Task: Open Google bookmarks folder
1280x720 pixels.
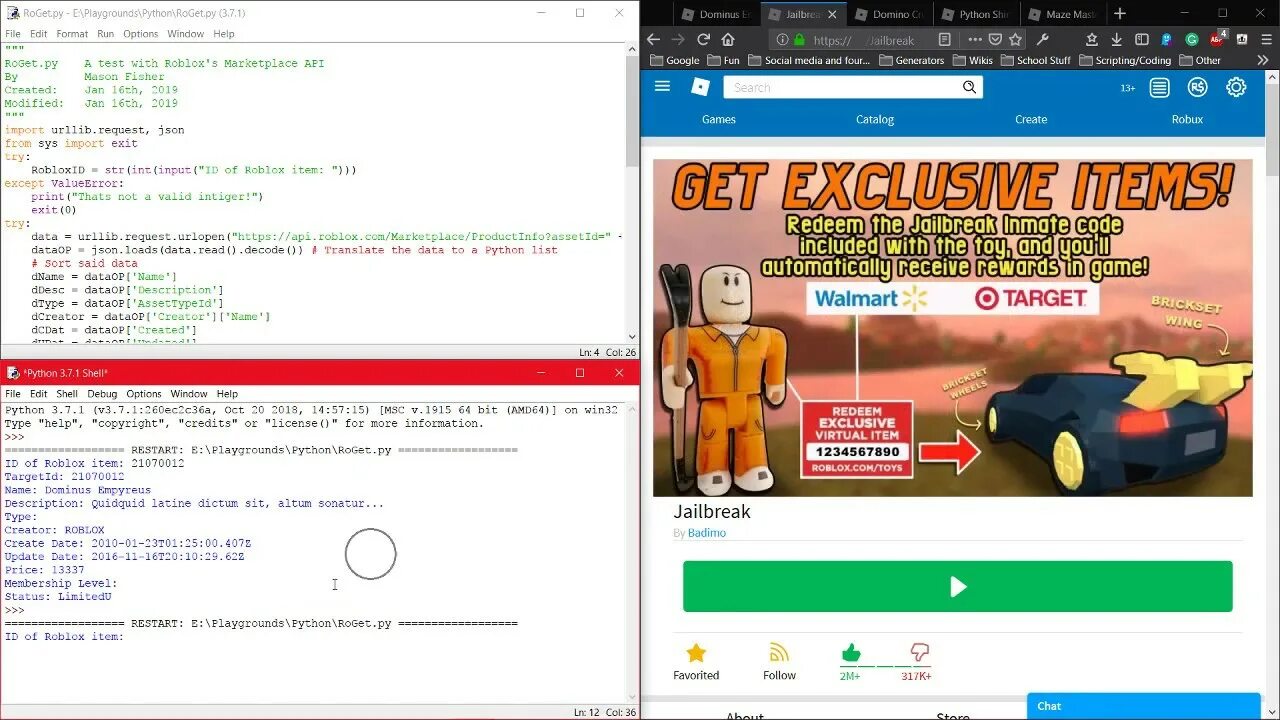Action: (675, 60)
